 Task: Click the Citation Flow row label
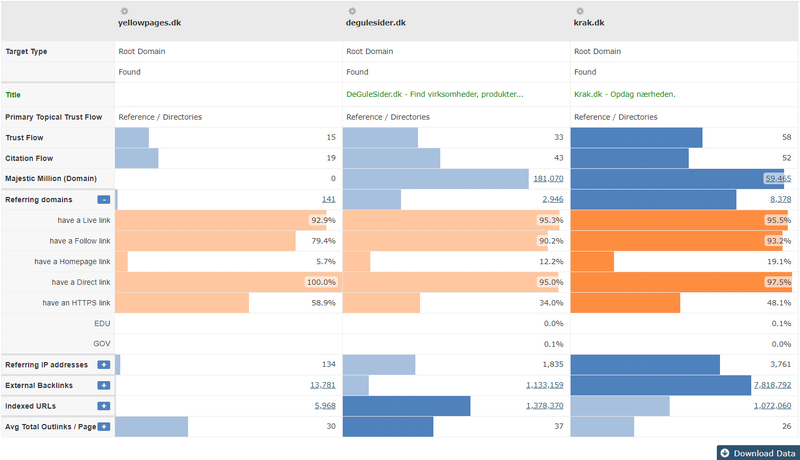tap(29, 159)
